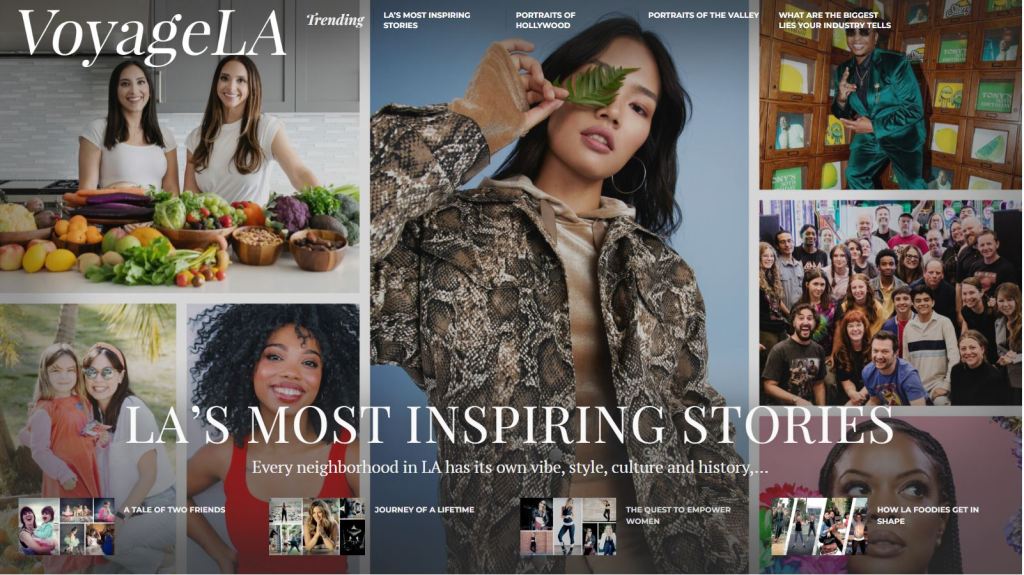Viewport: 1024px width, 575px height.
Task: Click Quest to Empower Women thumbnail collage
Action: pos(568,527)
